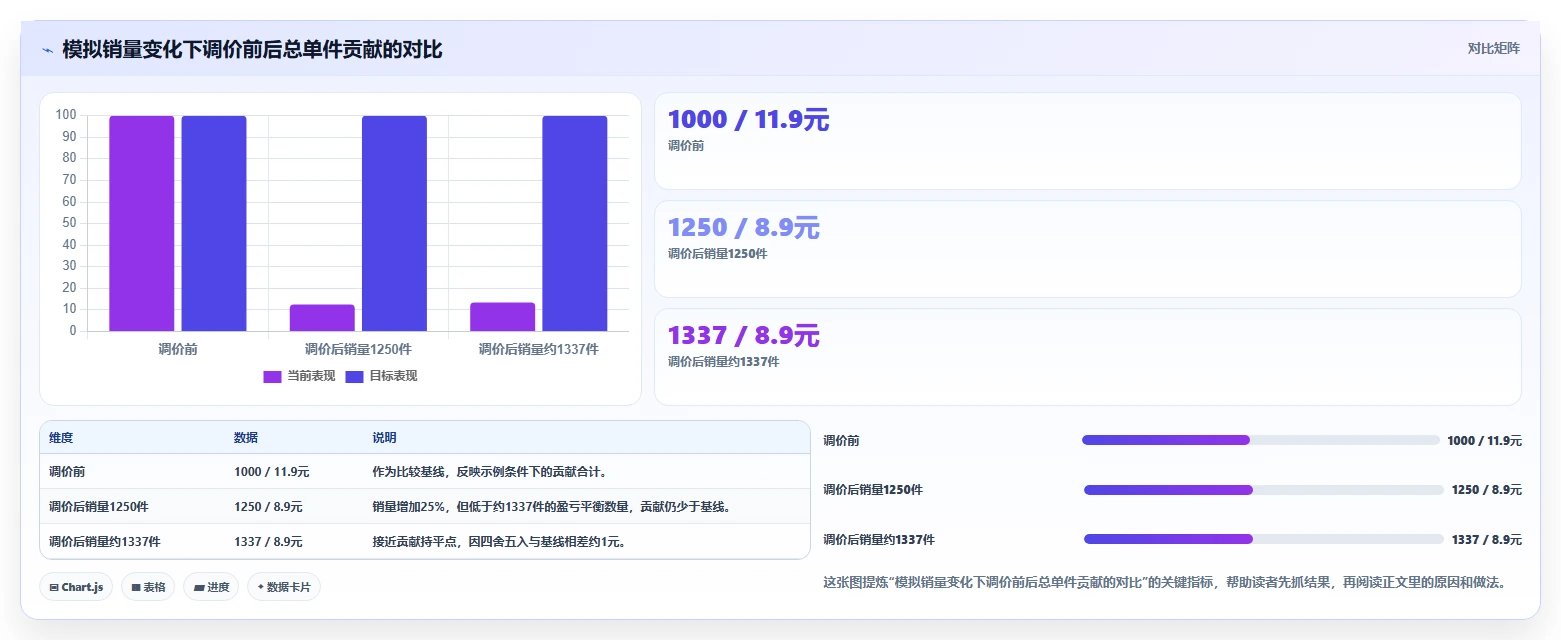Click the large 1000 / 11.9元 card headline
The height and width of the screenshot is (640, 1561).
pyautogui.click(x=748, y=120)
